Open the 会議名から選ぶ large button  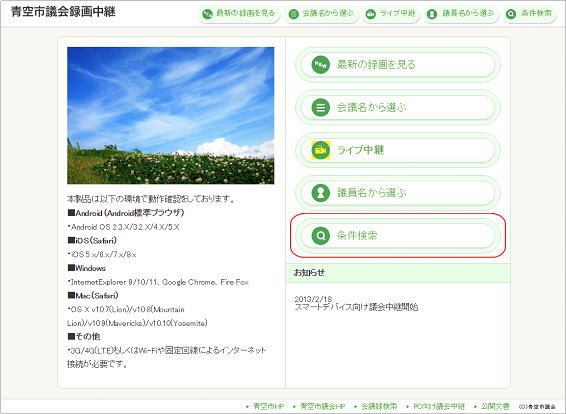click(x=398, y=108)
